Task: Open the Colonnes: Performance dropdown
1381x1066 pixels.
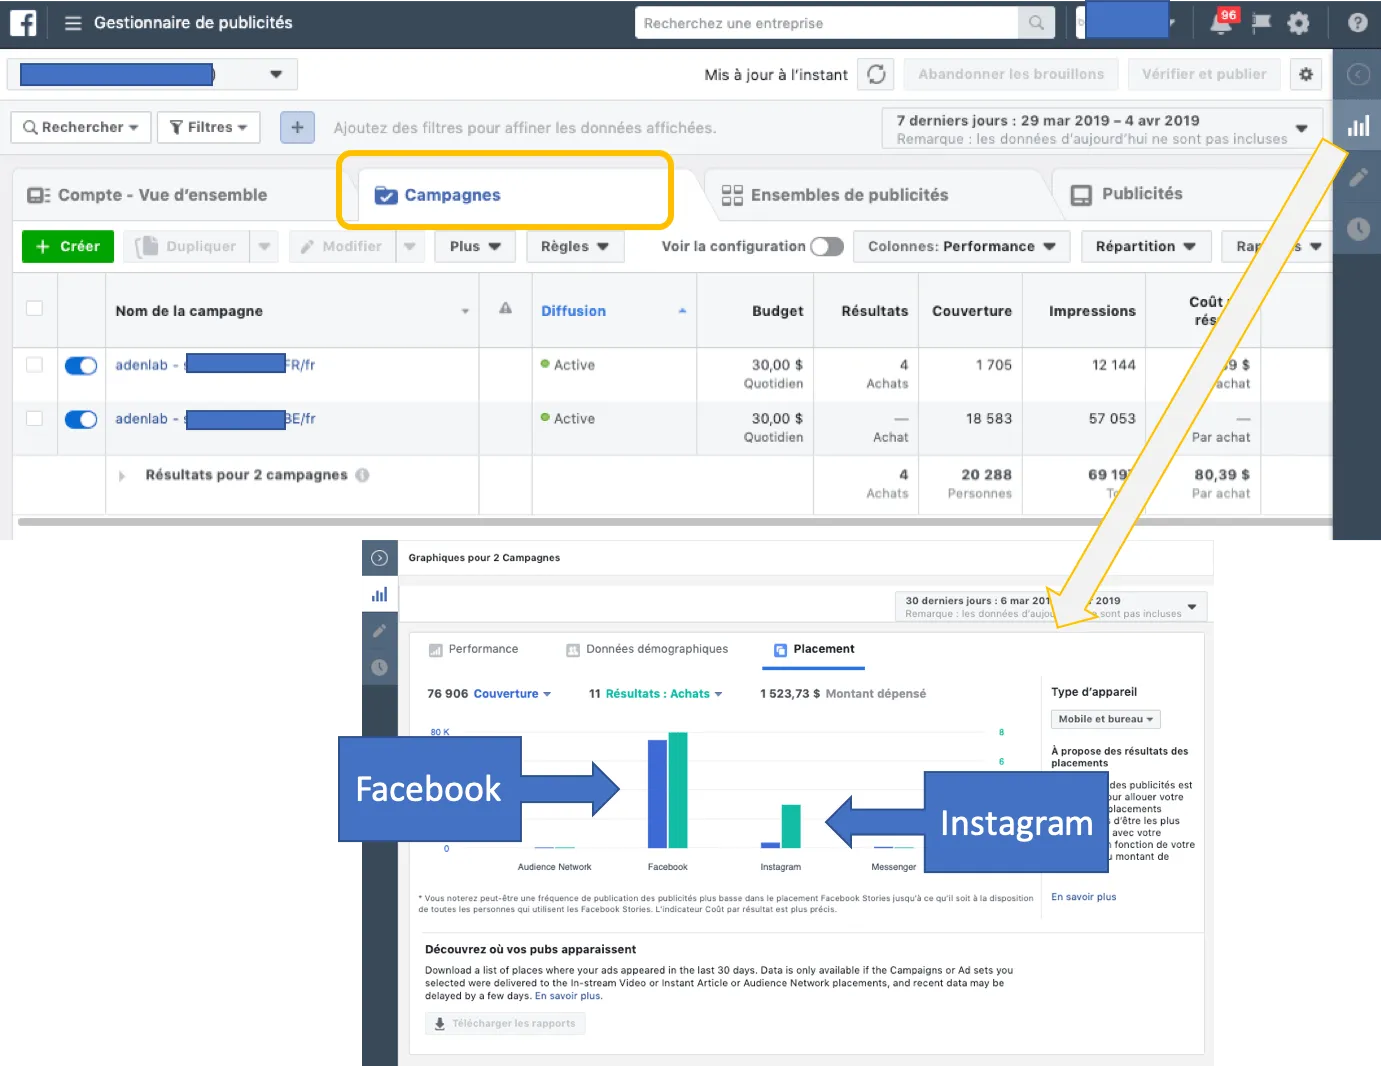Action: click(961, 246)
